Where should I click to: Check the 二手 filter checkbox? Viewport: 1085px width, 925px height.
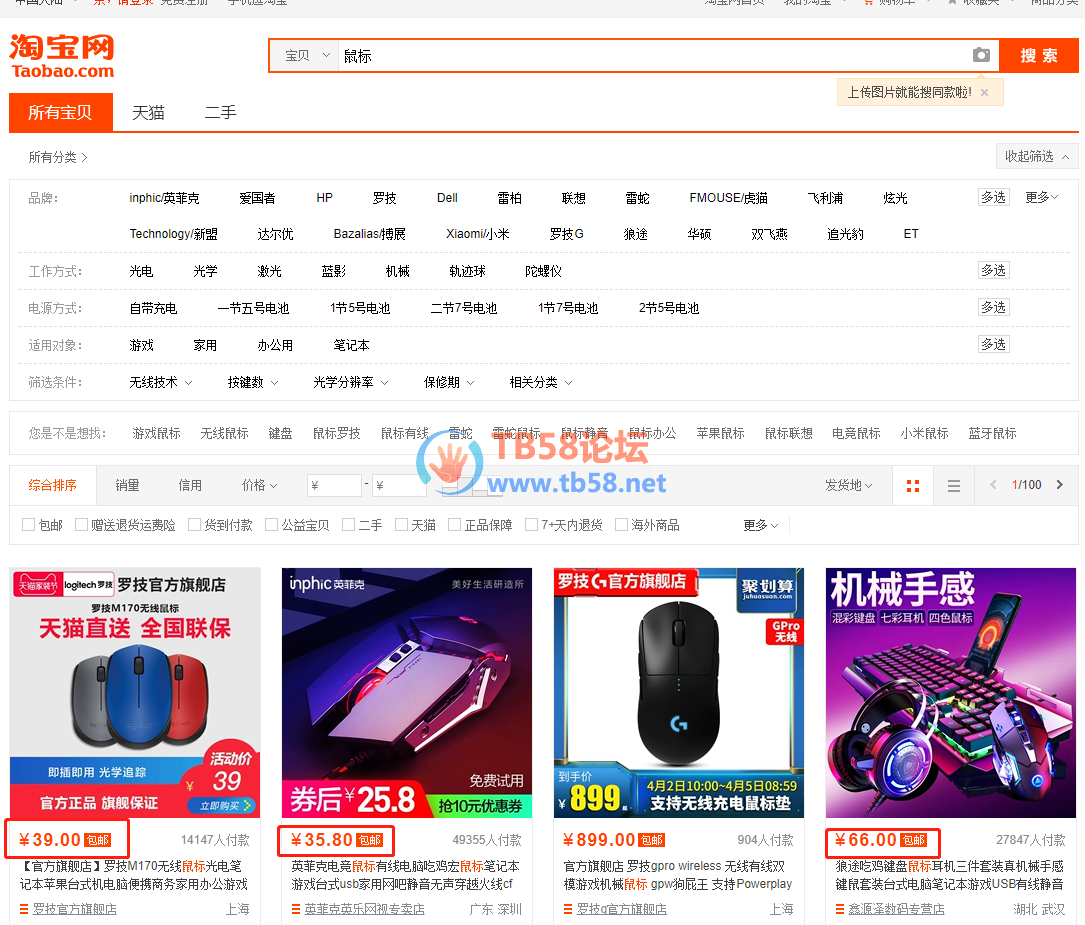tap(349, 525)
